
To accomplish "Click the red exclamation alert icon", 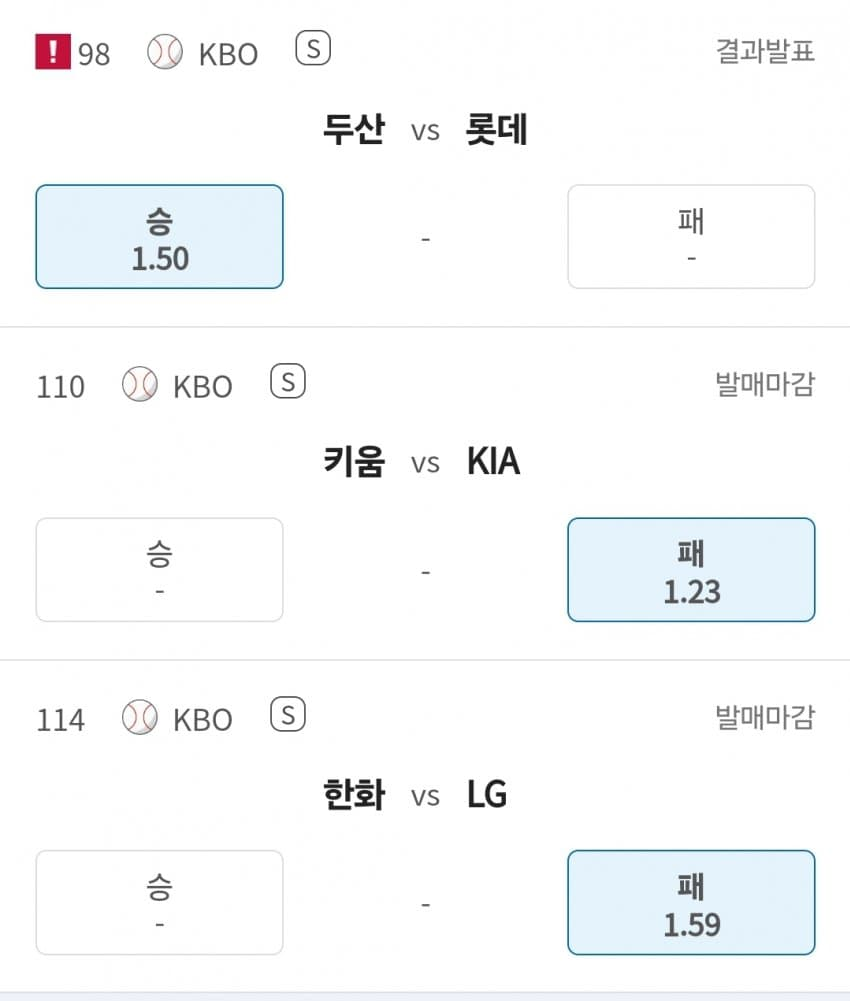I will point(53,52).
